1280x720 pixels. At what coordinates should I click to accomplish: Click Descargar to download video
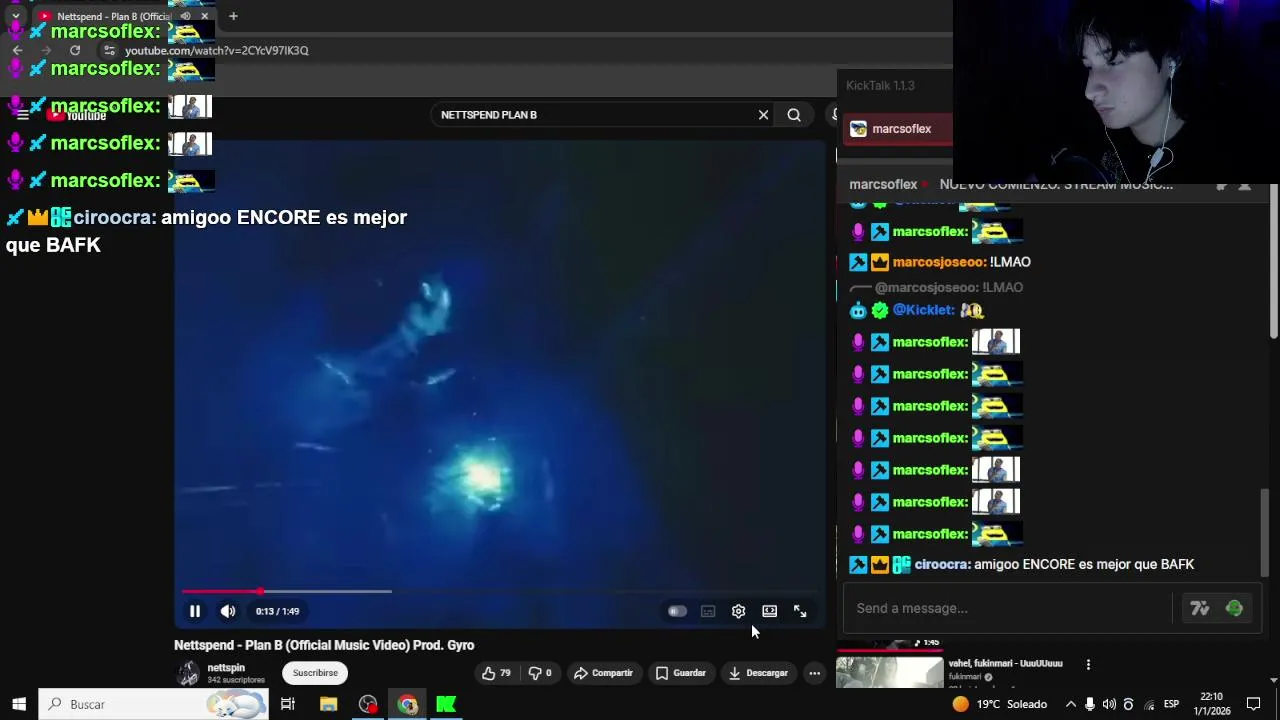tap(758, 673)
